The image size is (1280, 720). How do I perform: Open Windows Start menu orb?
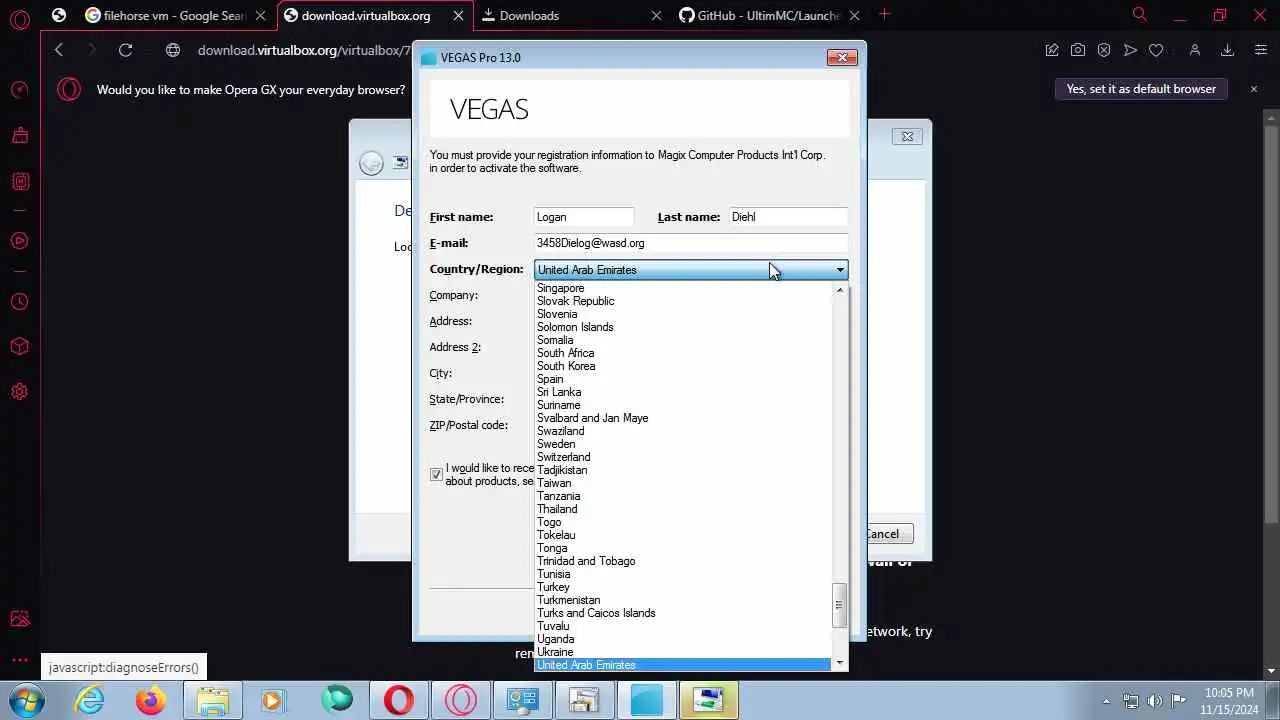point(28,700)
